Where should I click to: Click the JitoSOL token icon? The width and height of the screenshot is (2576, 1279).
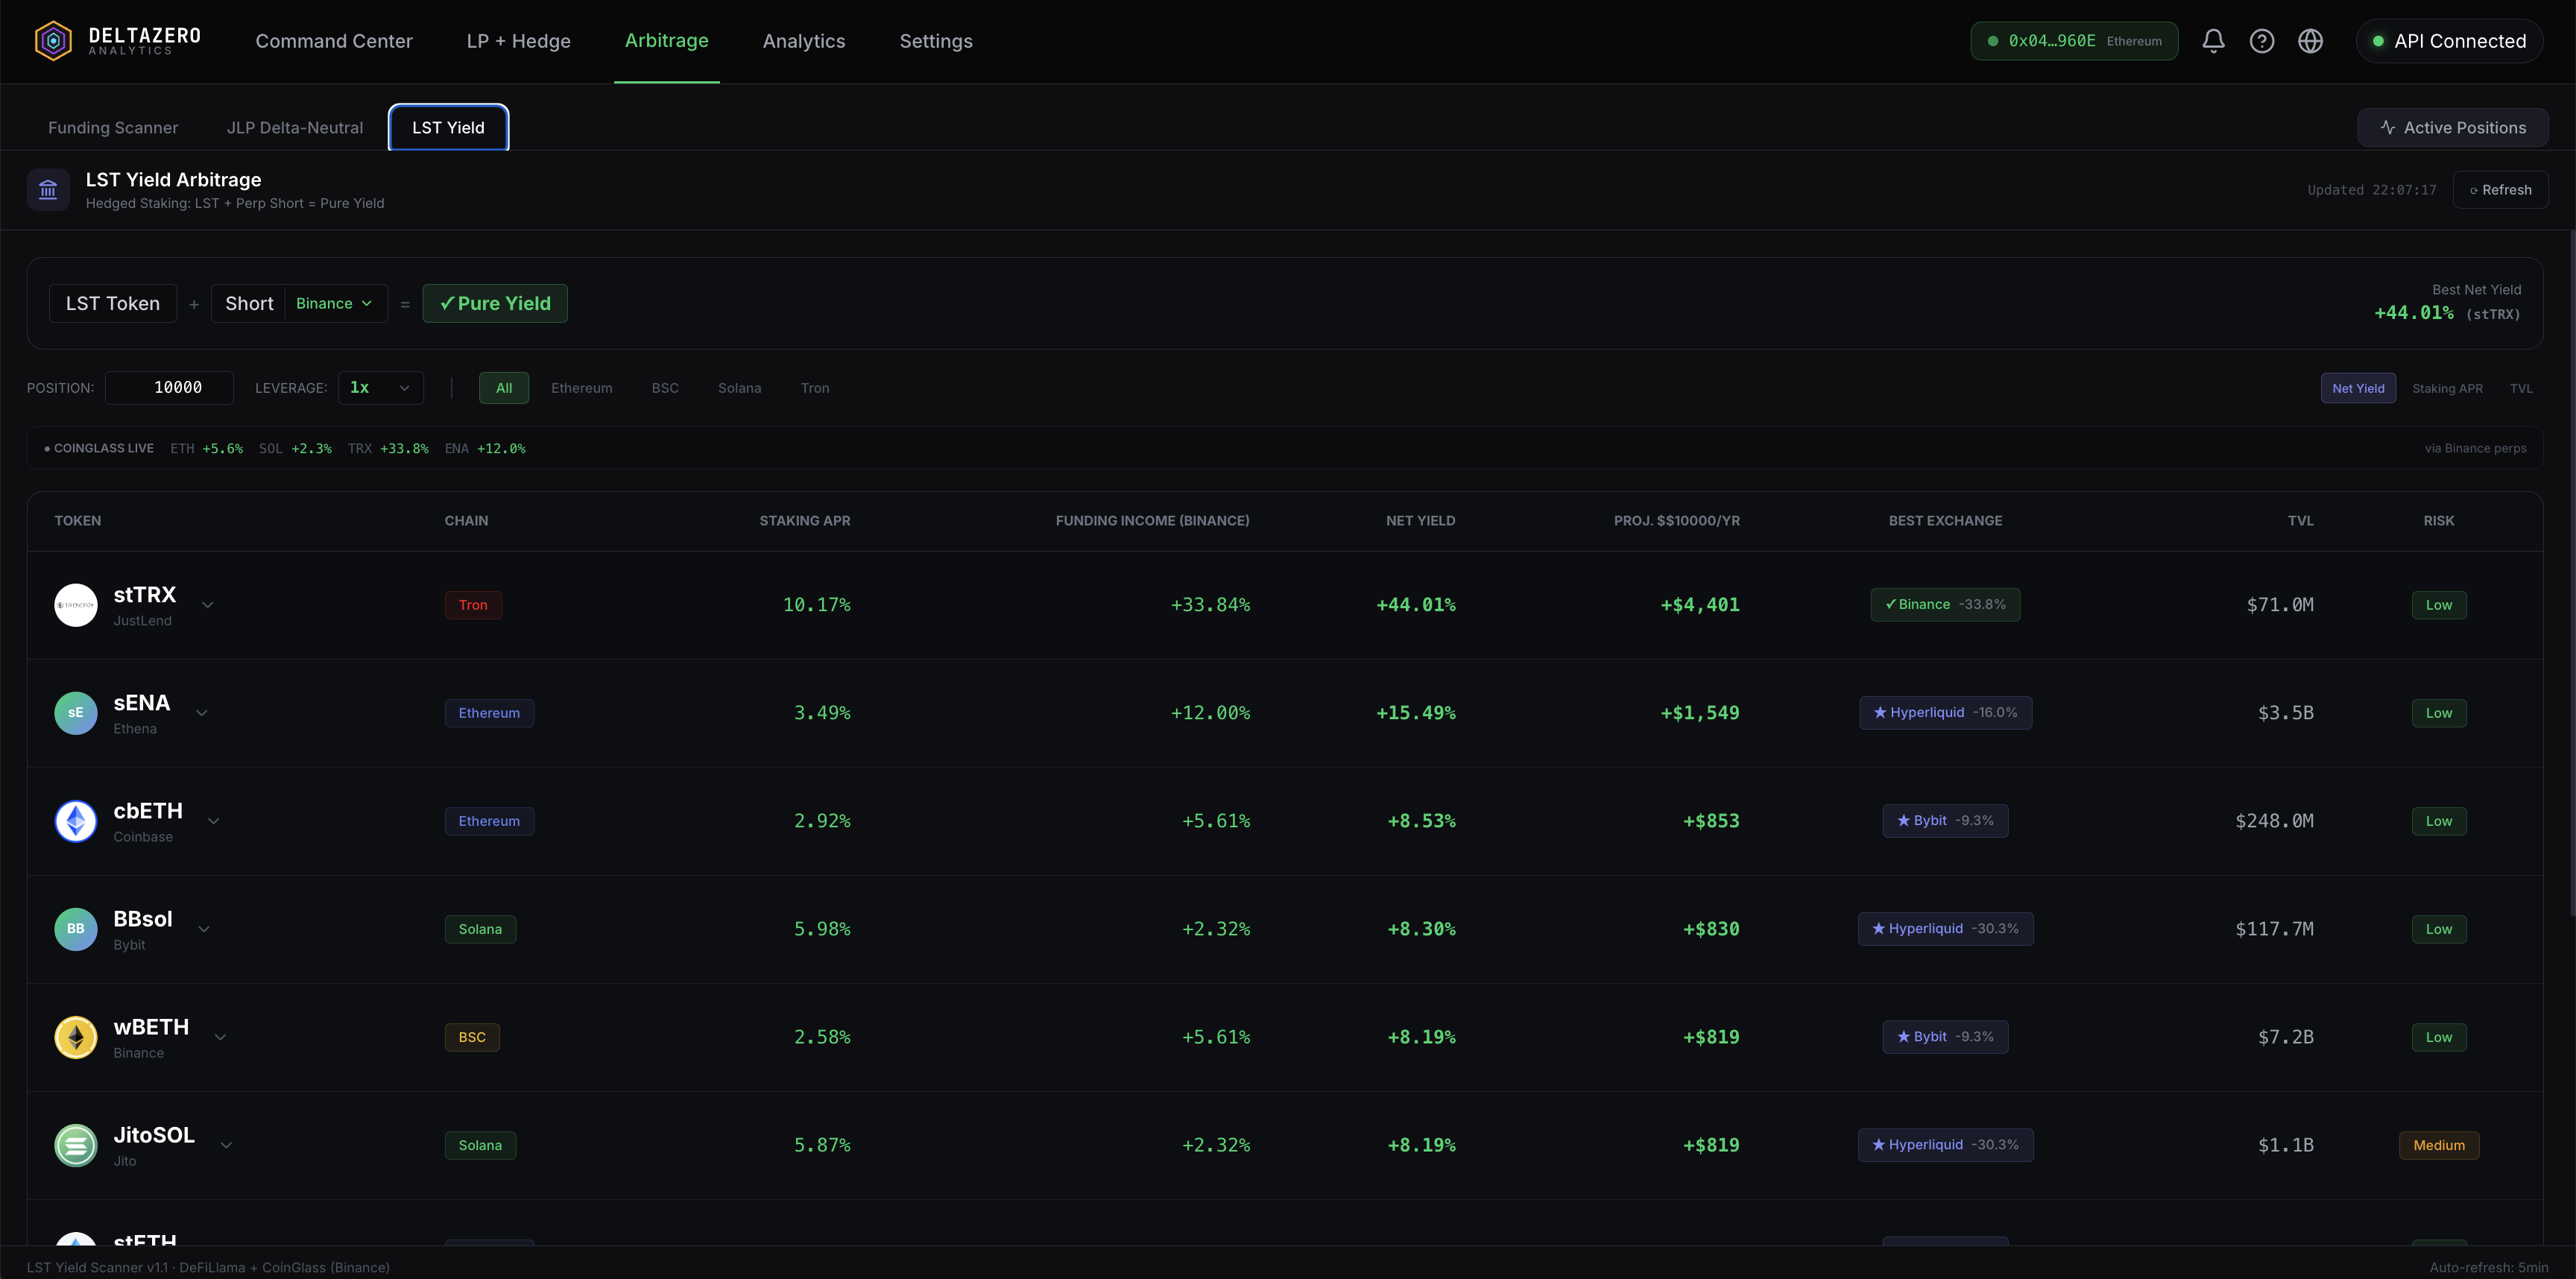click(76, 1145)
